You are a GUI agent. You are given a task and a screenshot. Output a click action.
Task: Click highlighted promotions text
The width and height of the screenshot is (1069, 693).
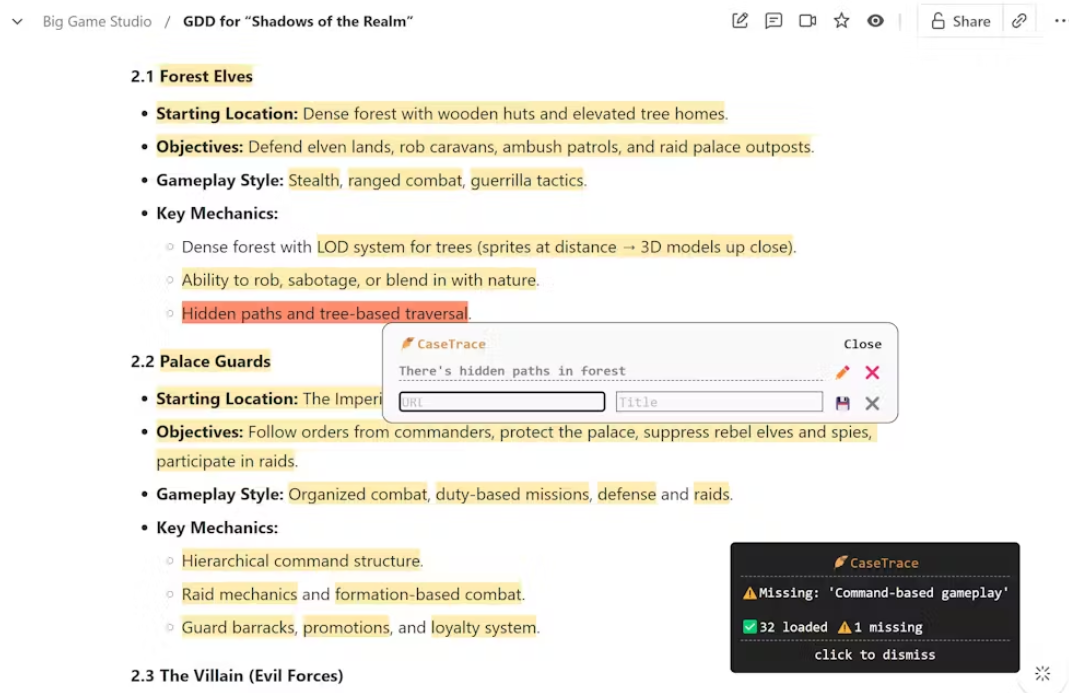(346, 628)
